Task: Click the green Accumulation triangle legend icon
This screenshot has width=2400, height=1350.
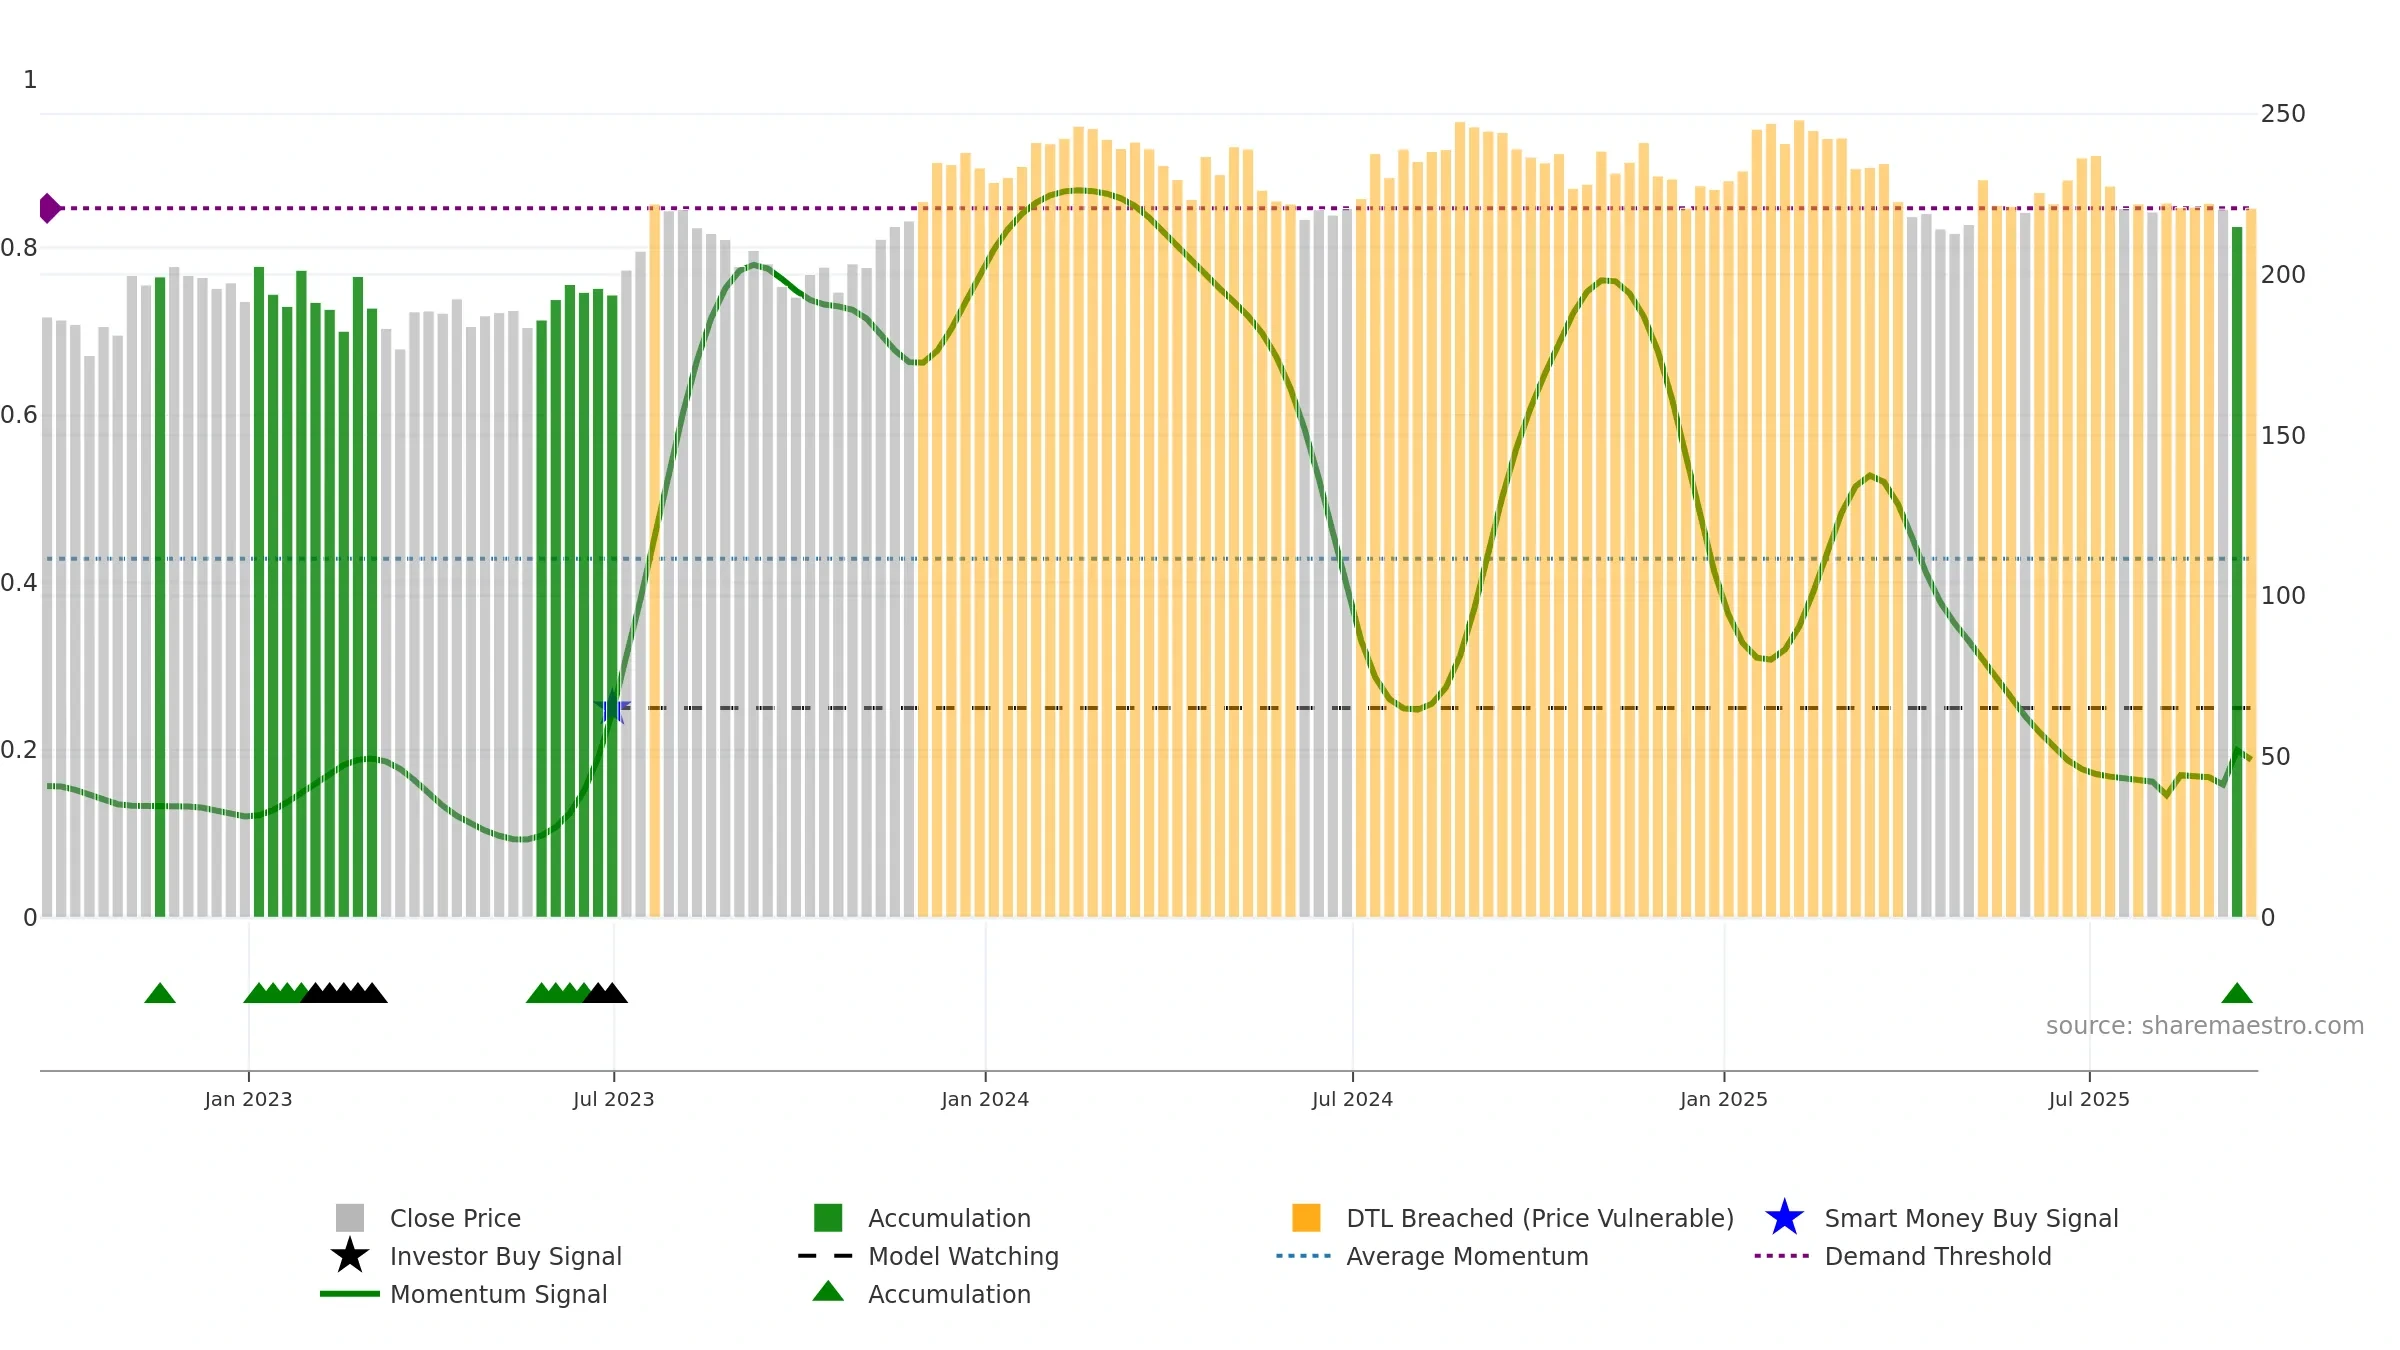Action: (828, 1292)
